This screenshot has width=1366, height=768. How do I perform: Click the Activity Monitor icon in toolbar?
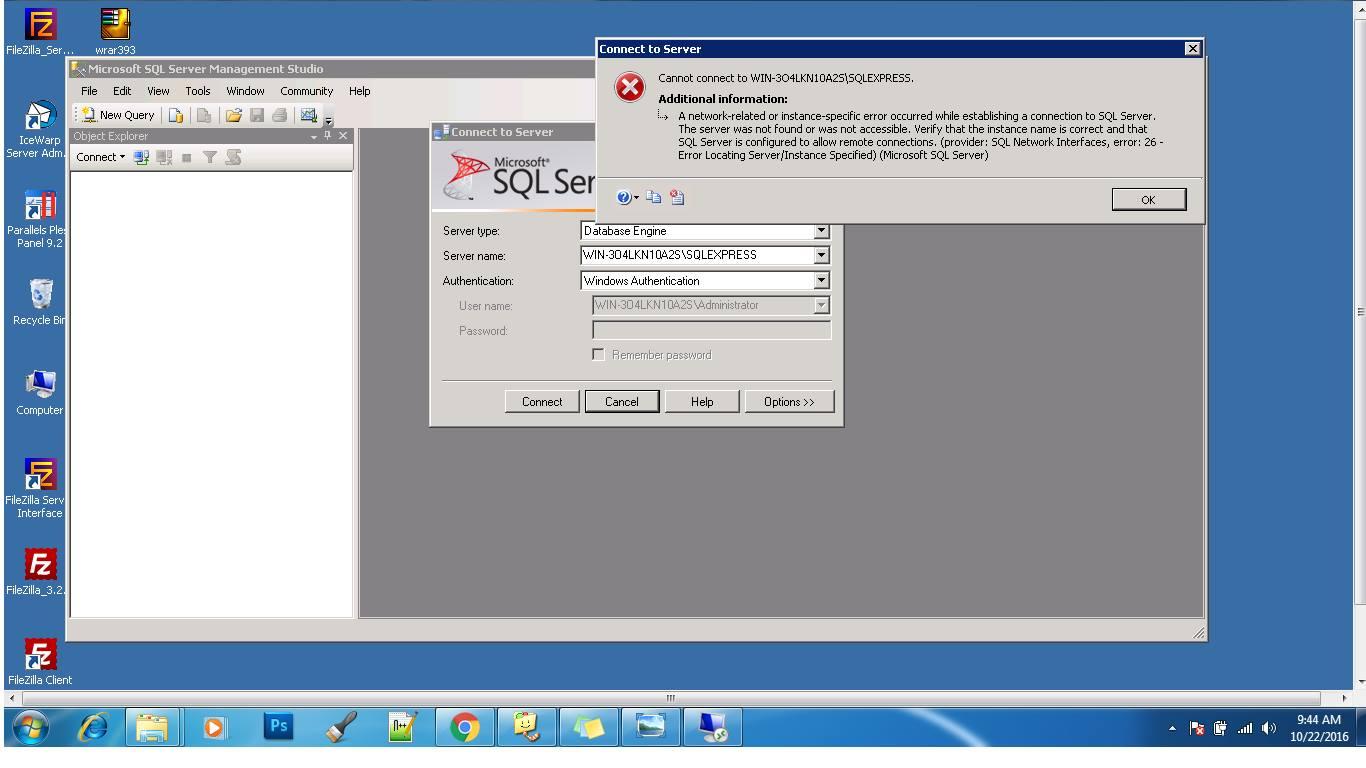point(308,114)
